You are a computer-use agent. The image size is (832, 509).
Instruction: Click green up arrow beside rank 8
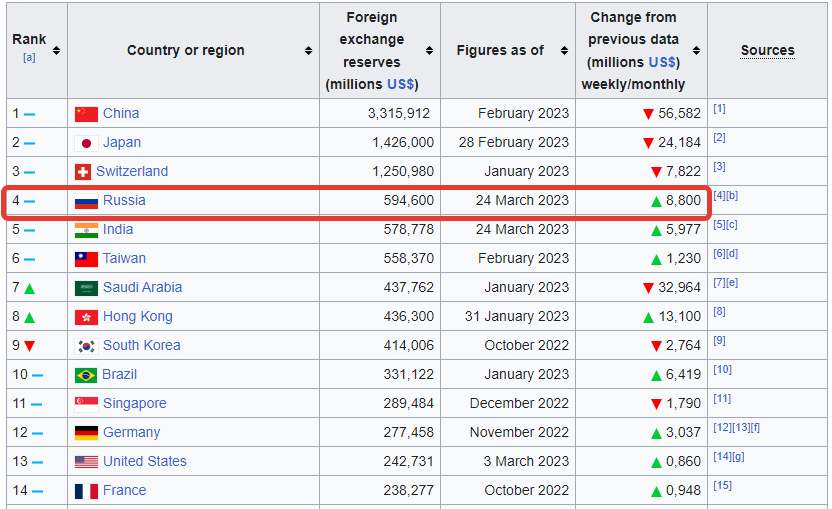click(x=30, y=318)
